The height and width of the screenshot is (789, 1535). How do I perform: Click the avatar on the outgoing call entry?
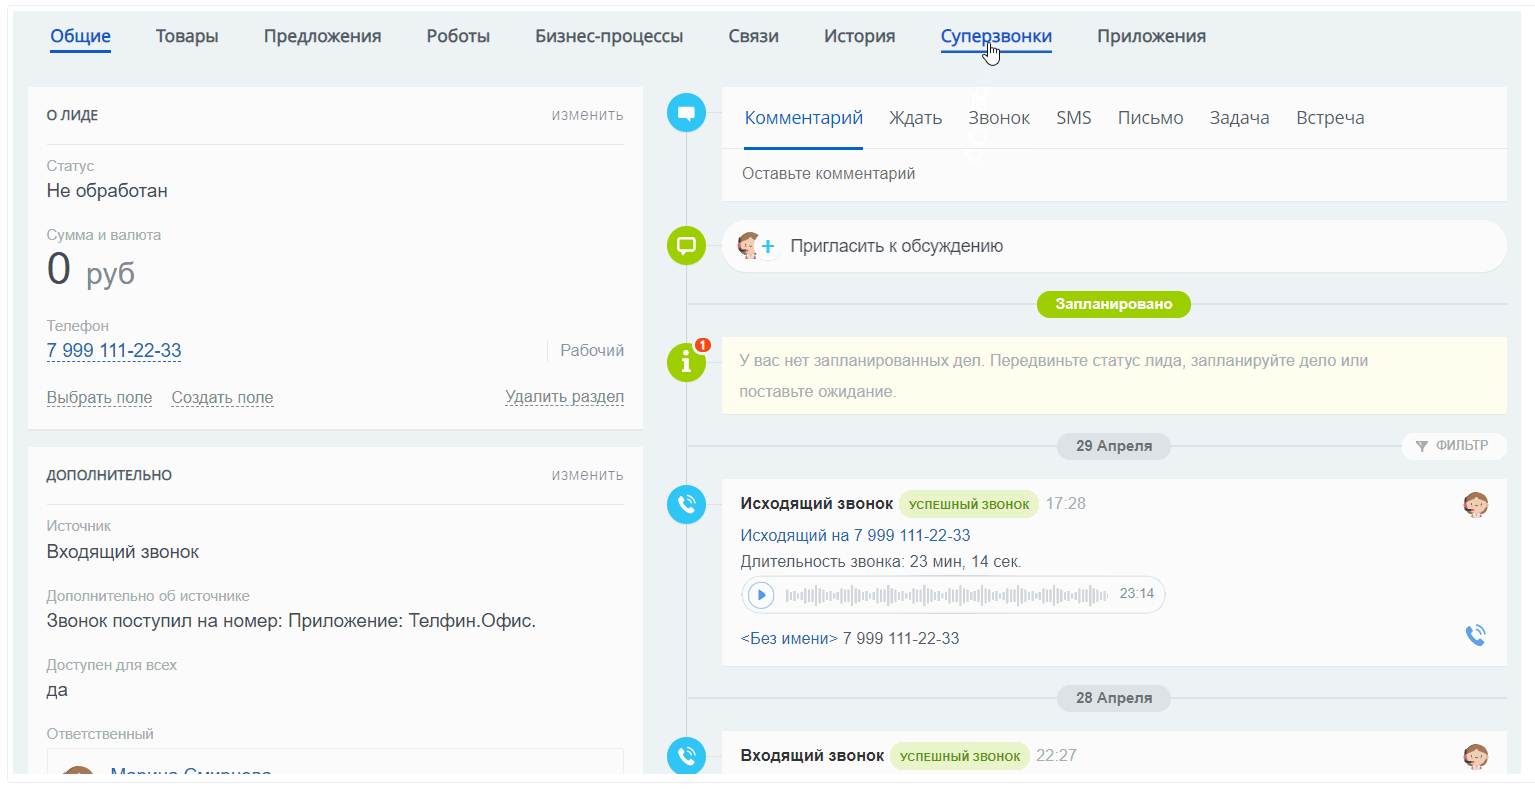[x=1475, y=505]
